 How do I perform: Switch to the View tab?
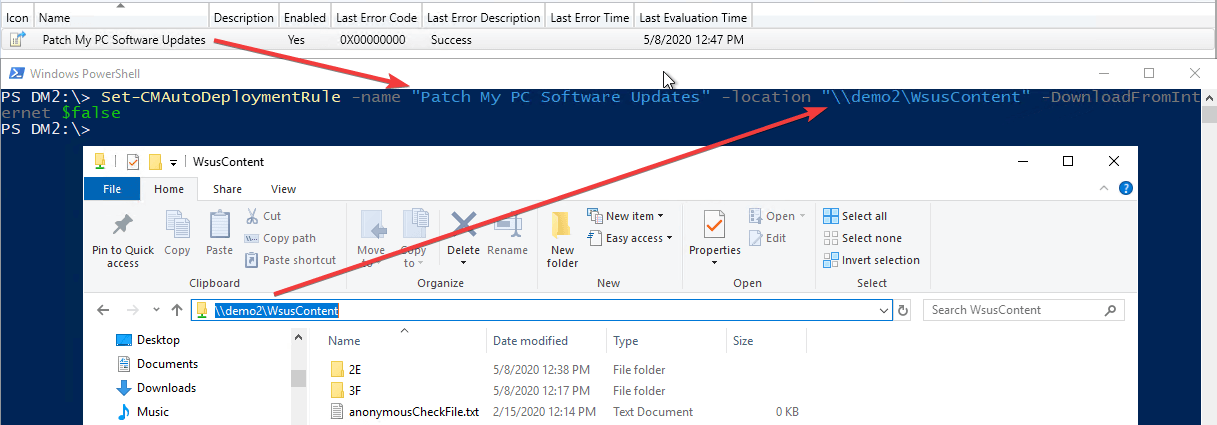click(x=284, y=189)
